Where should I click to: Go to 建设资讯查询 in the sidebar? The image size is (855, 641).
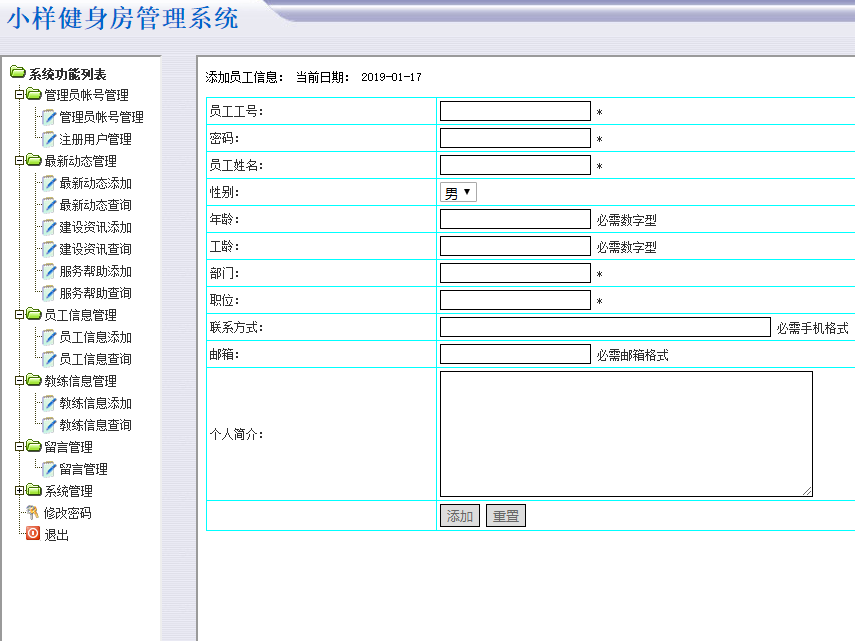point(95,249)
